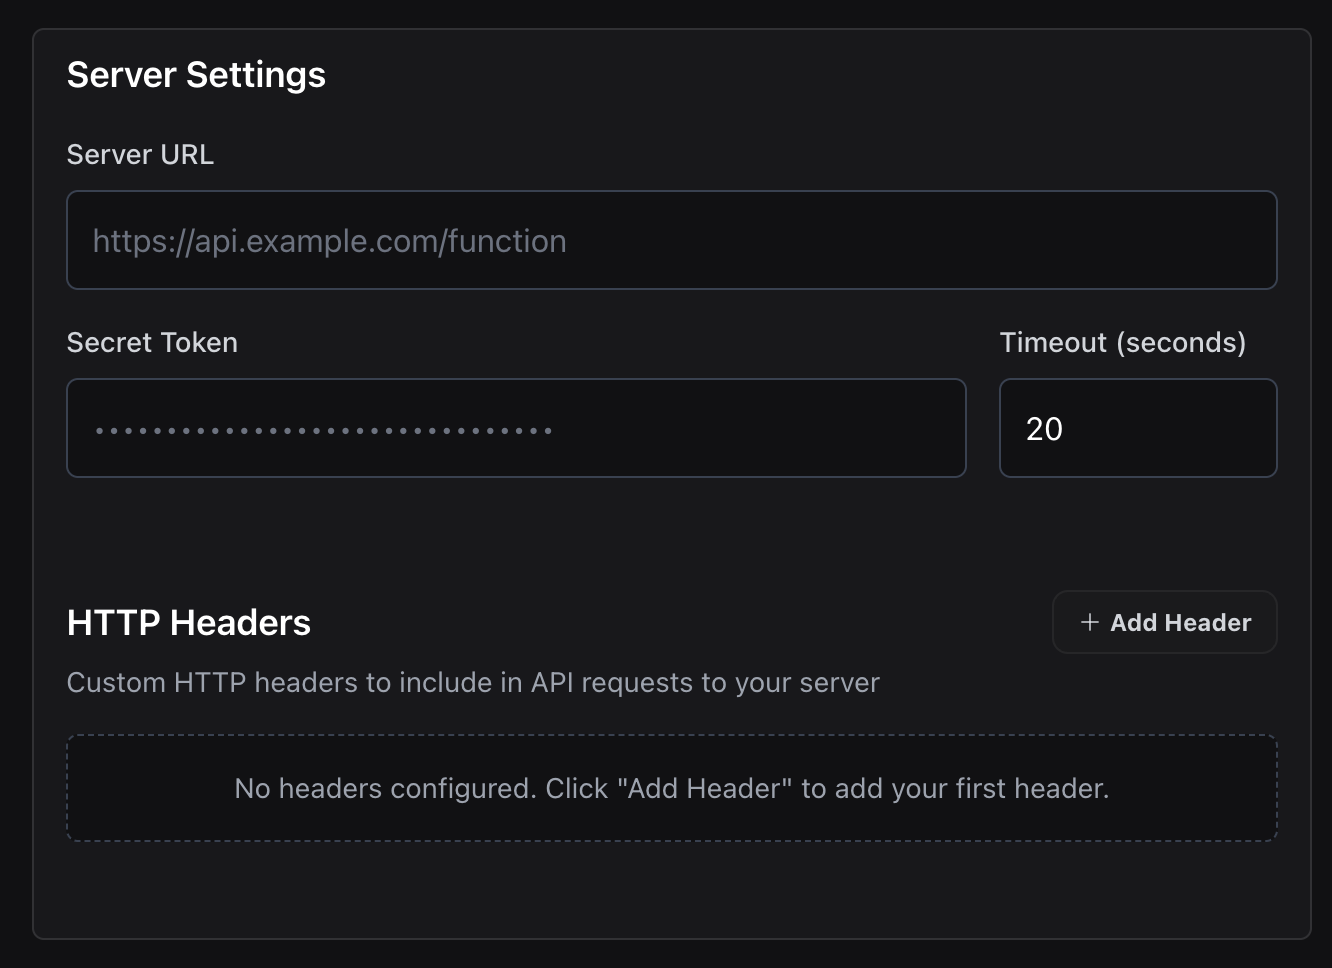The height and width of the screenshot is (968, 1332).
Task: Click the https://api.example.com/function placeholder text
Action: [330, 241]
